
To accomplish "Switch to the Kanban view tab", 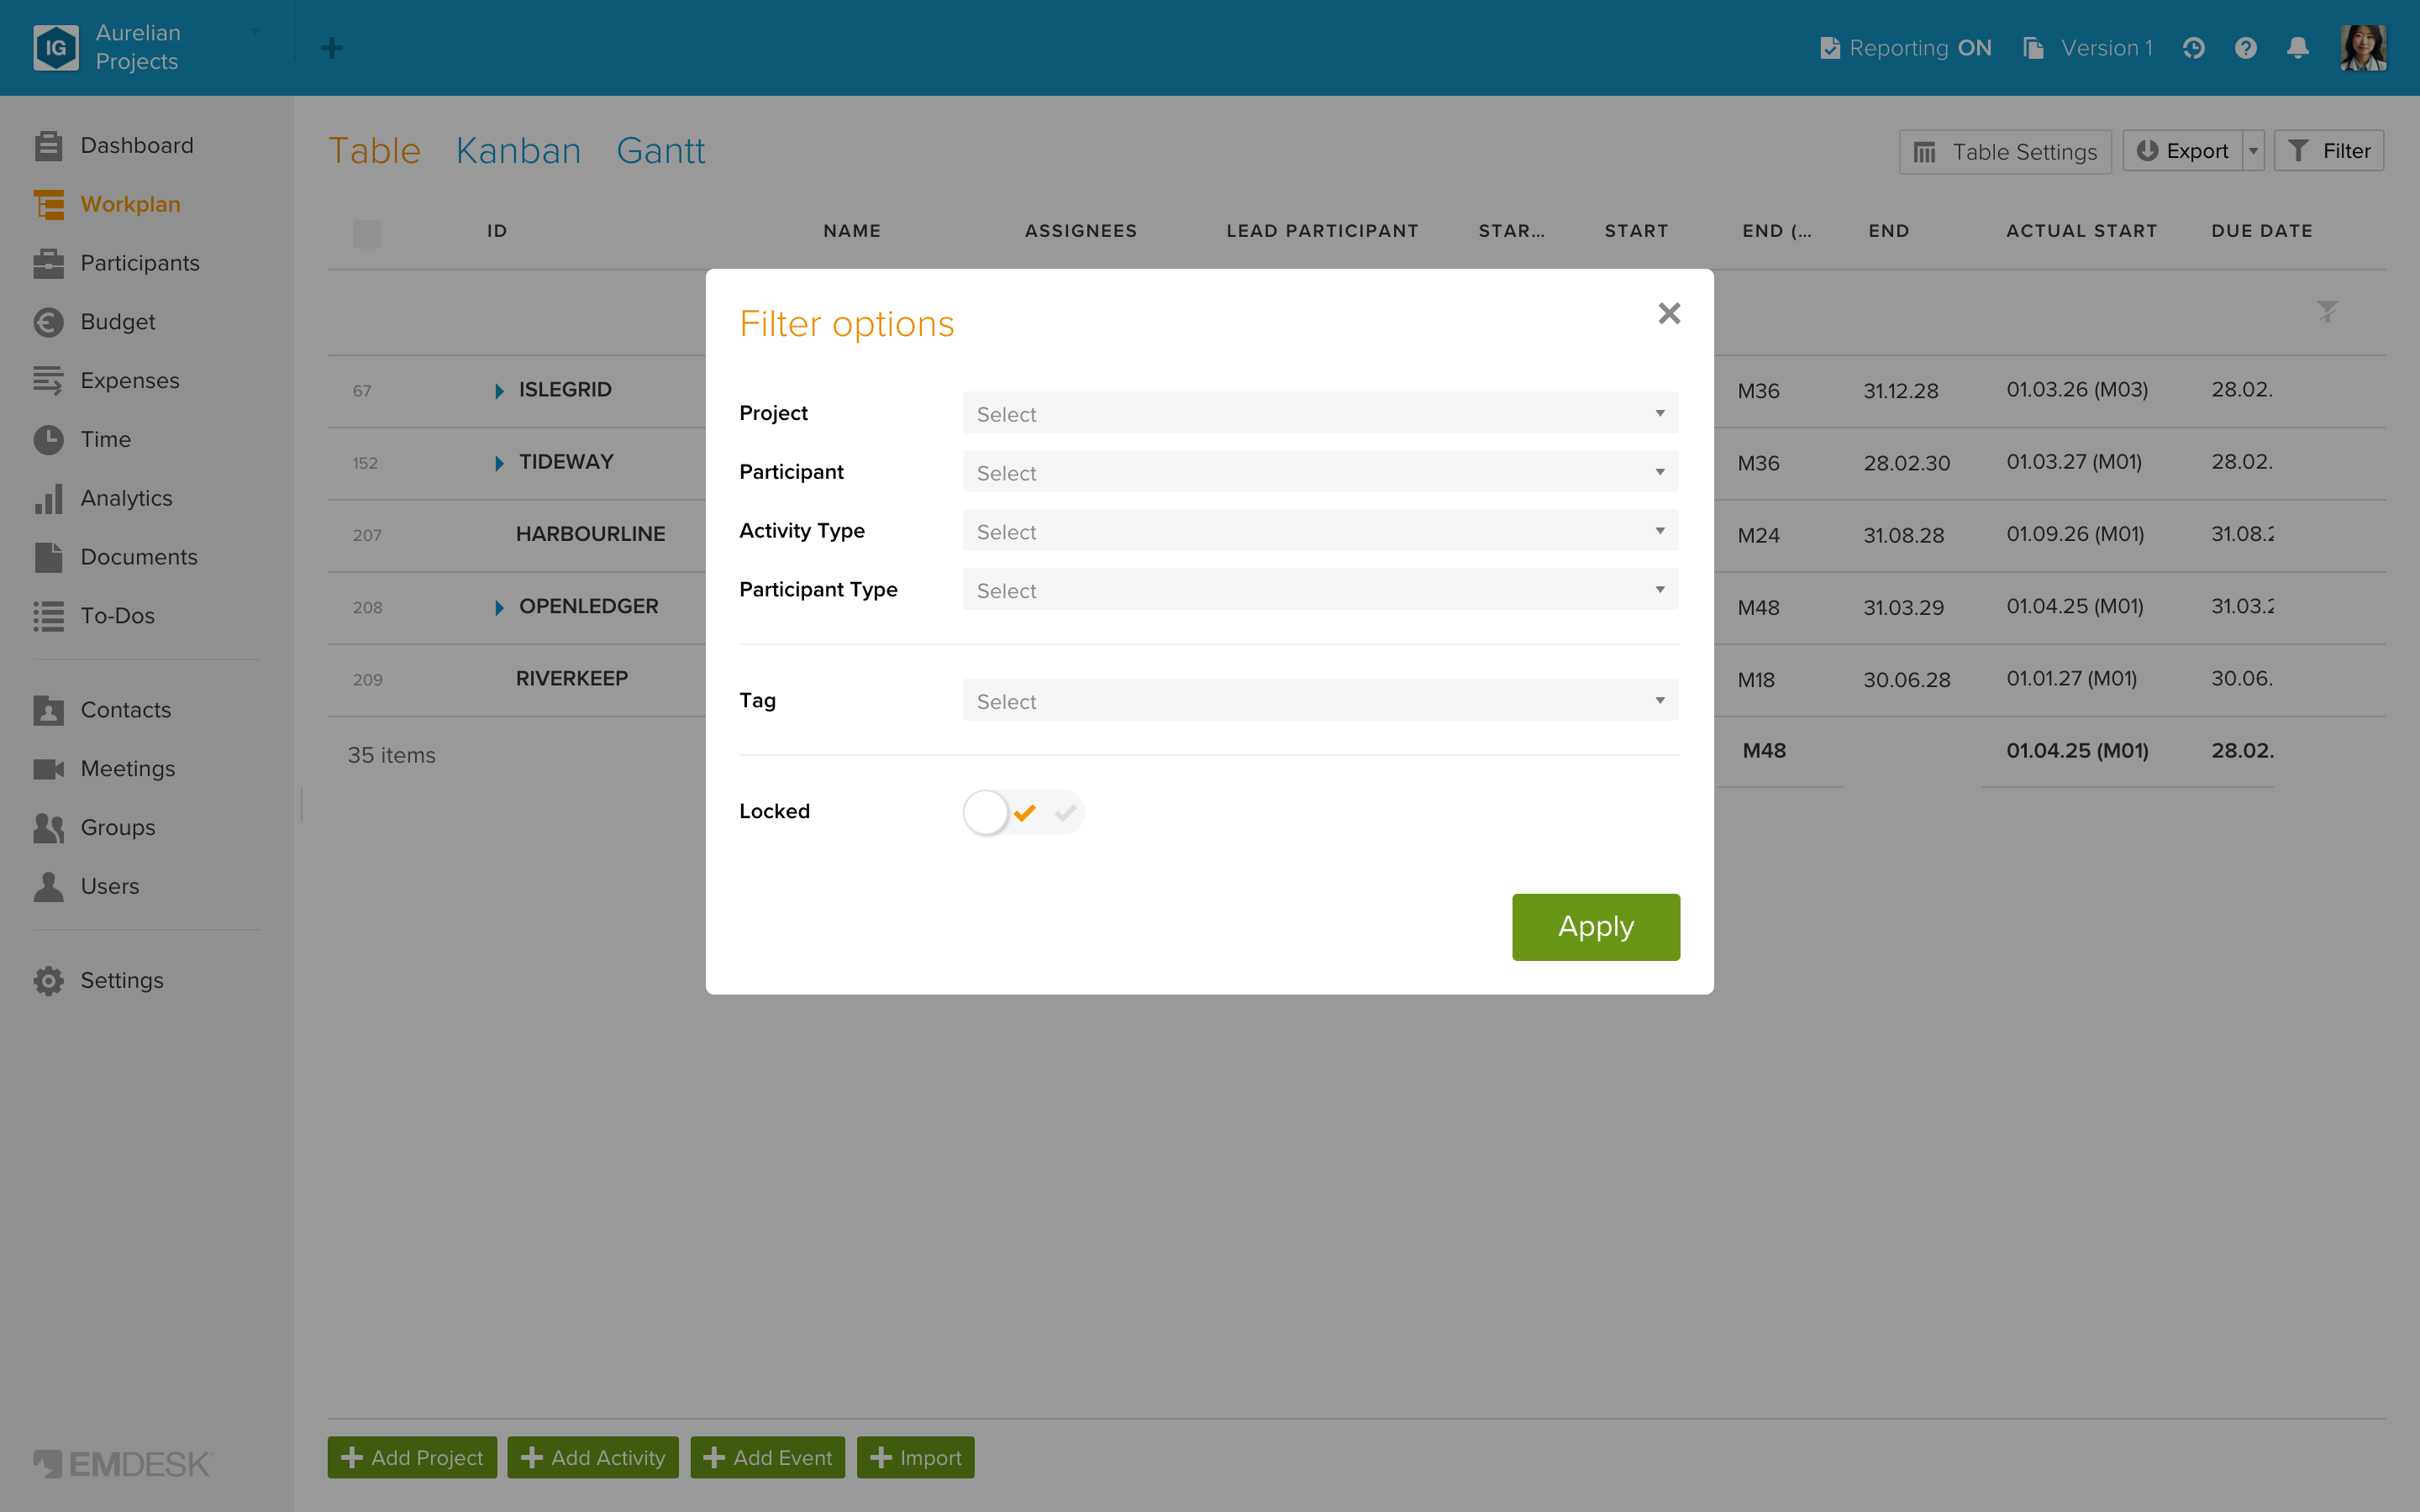I will [518, 151].
